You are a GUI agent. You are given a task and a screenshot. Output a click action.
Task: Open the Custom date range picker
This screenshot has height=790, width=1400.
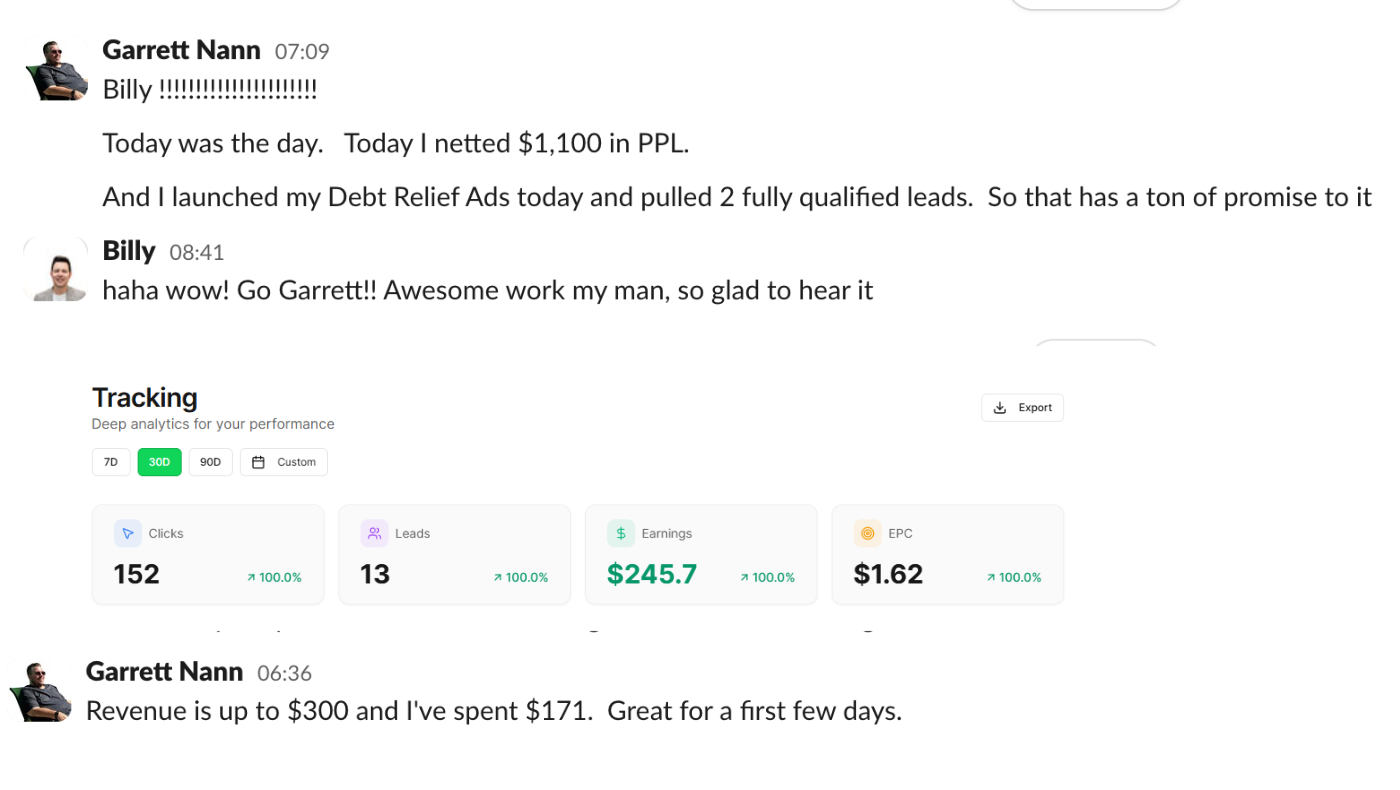(x=284, y=462)
